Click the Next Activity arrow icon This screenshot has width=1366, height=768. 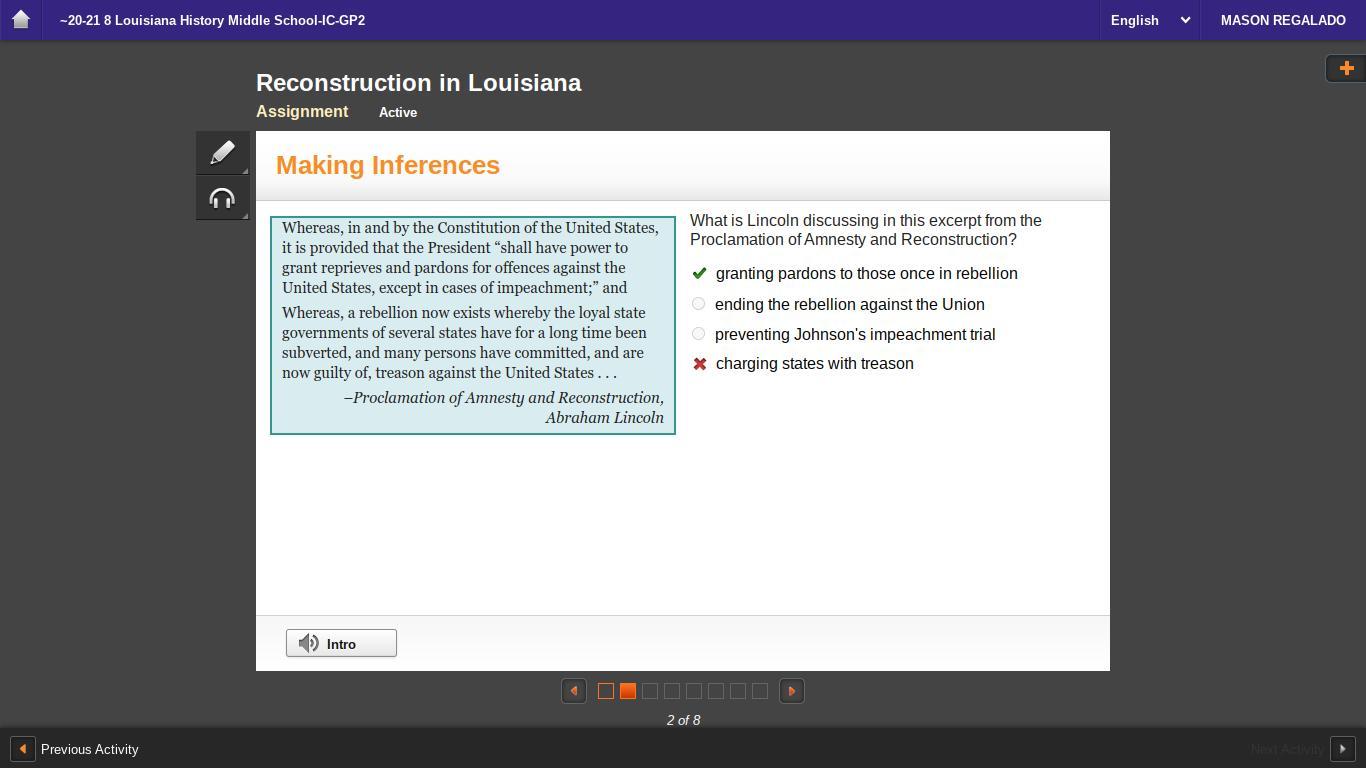[1342, 749]
